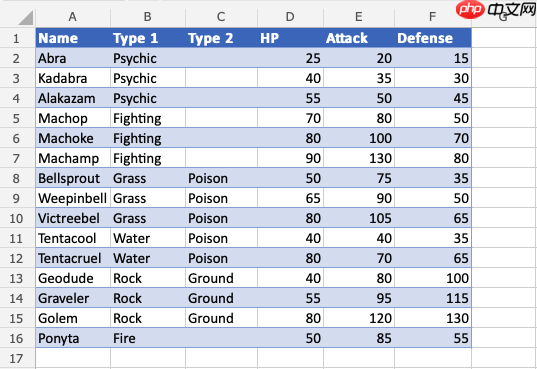Select row 8 header
Screen dimensions: 537x369
16,179
